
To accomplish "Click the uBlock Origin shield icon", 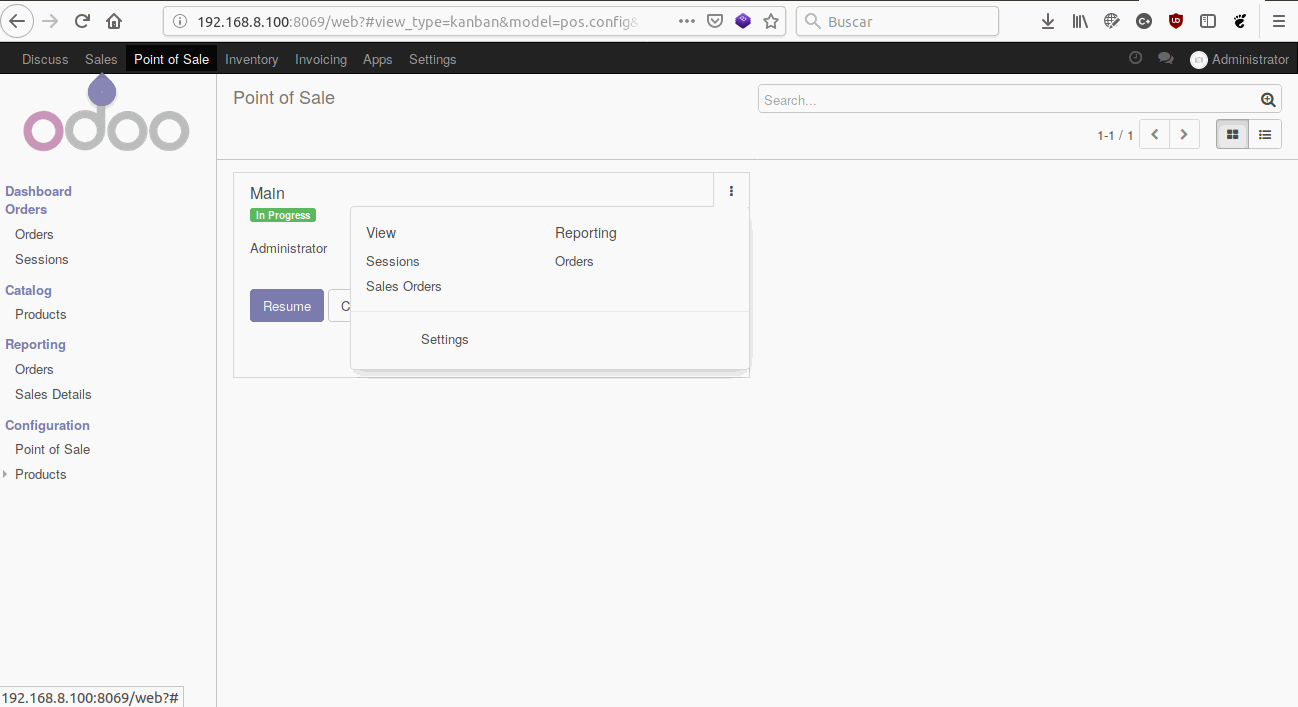I will [x=1174, y=20].
